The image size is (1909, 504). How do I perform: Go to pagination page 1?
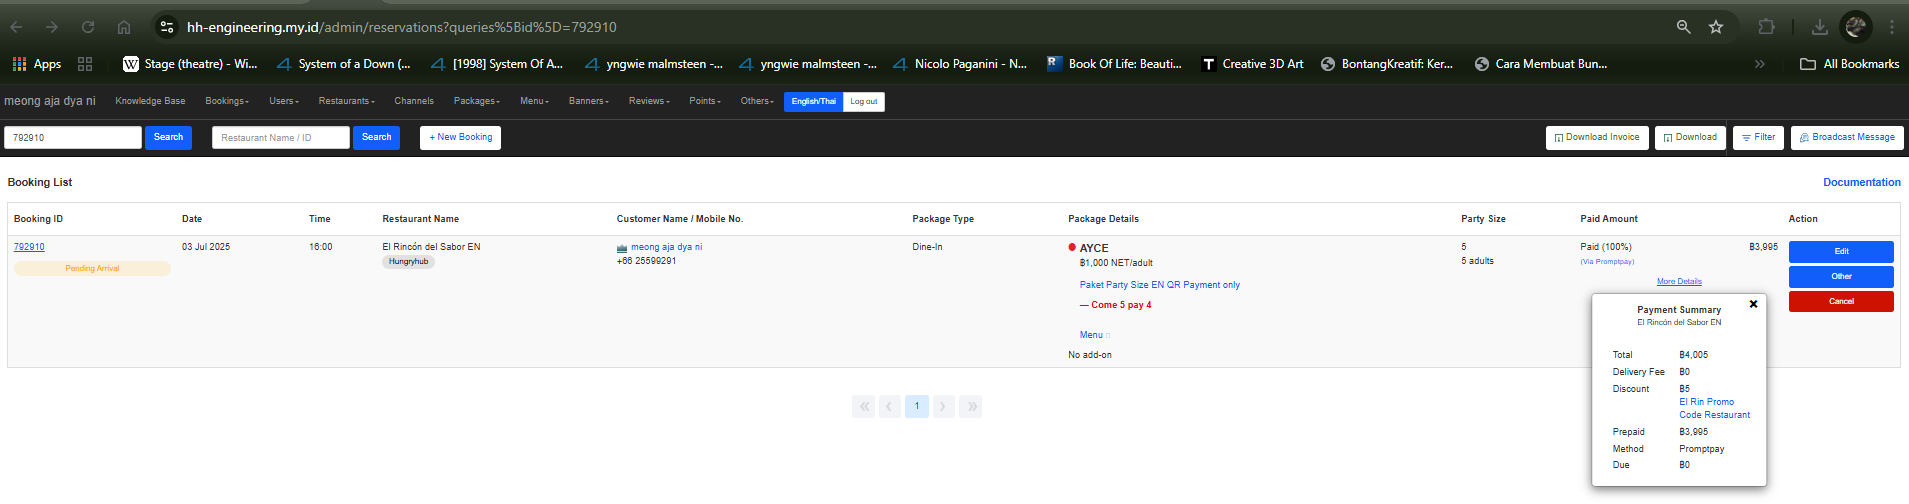pos(916,406)
